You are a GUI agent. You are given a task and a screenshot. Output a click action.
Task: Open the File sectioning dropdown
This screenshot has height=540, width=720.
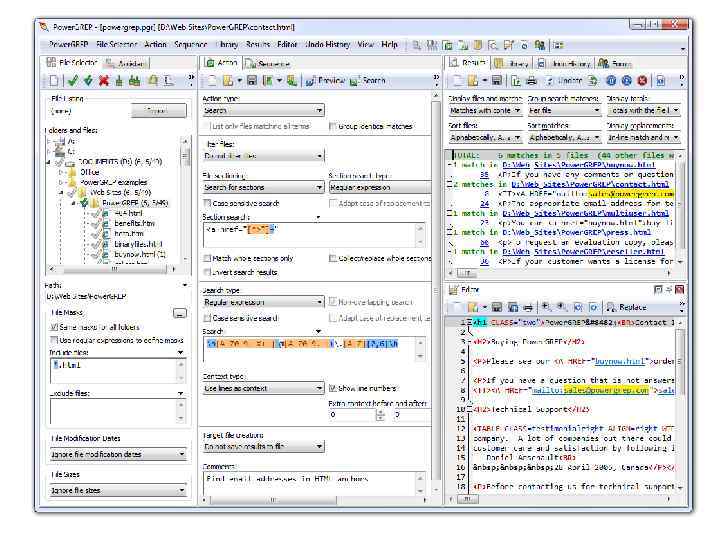(264, 187)
